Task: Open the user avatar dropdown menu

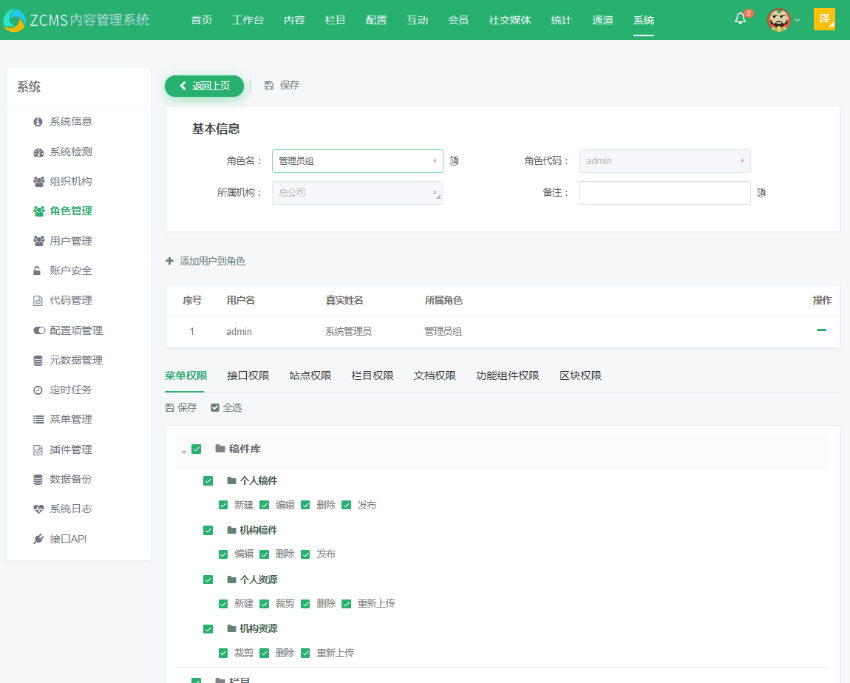Action: [x=779, y=18]
